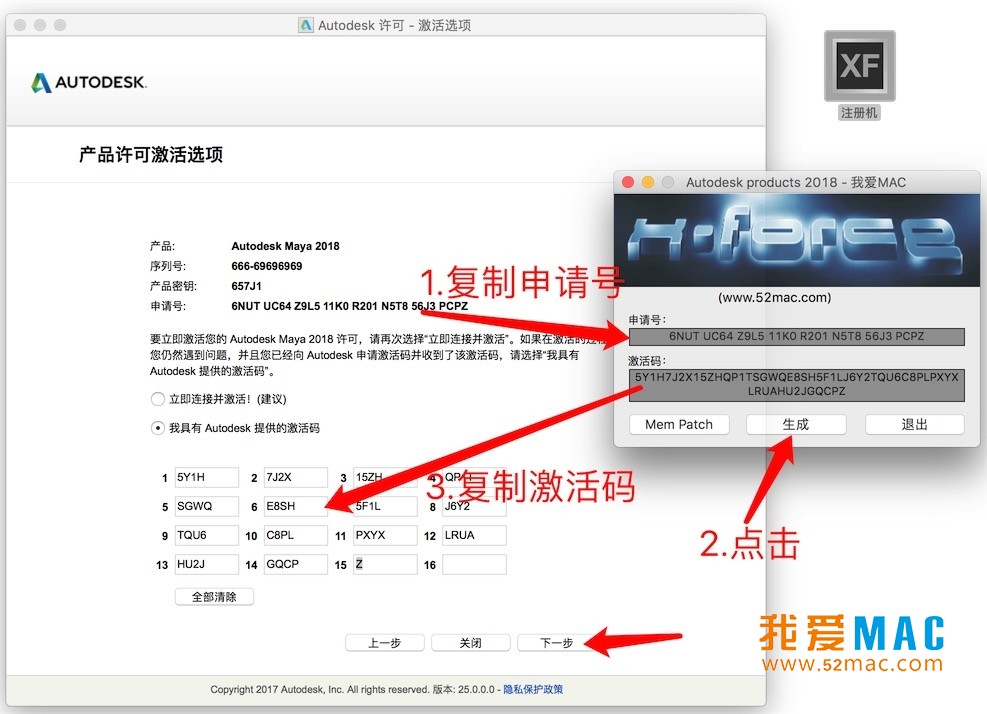Click the 退出 button
This screenshot has height=714, width=987.
tap(915, 424)
